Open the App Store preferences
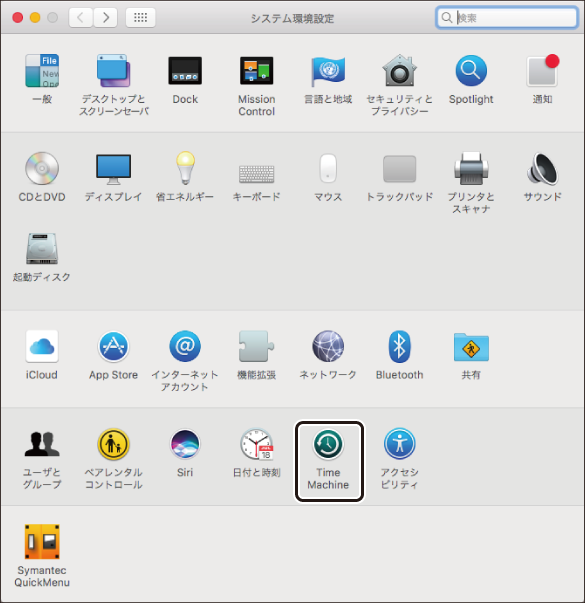Viewport: 585px width, 603px height. pos(113,346)
